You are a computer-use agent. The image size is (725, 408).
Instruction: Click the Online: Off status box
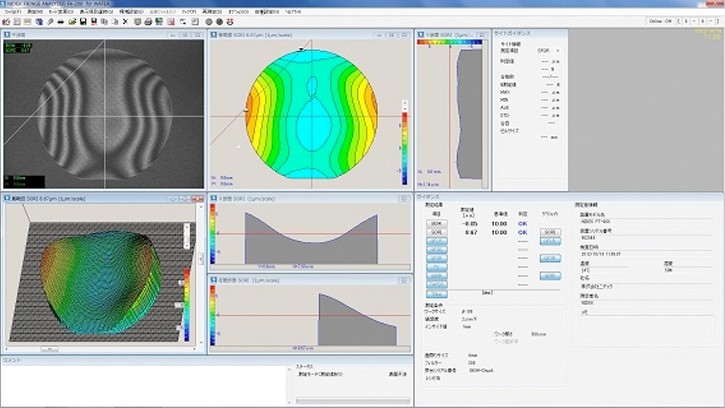click(x=660, y=21)
